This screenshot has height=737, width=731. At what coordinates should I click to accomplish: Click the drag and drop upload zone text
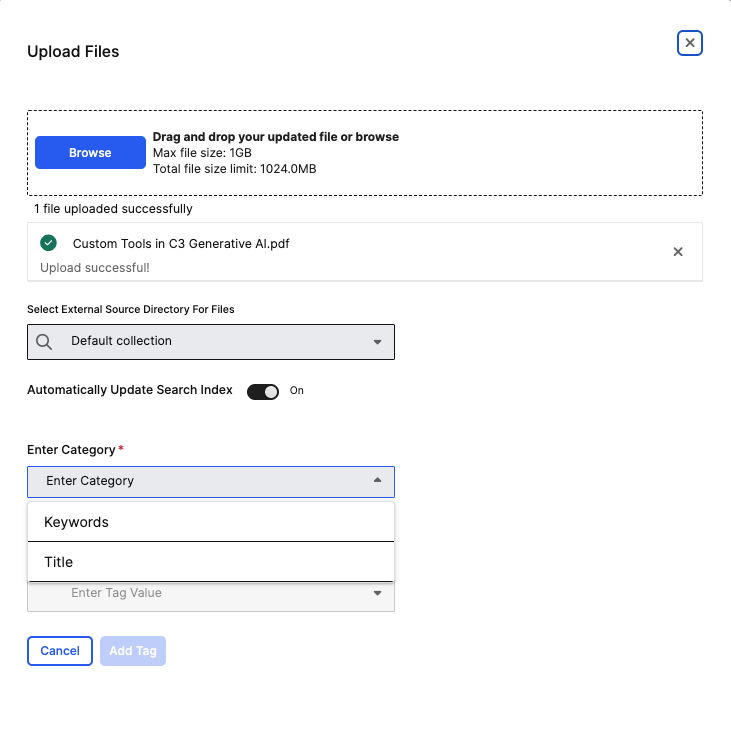point(275,137)
